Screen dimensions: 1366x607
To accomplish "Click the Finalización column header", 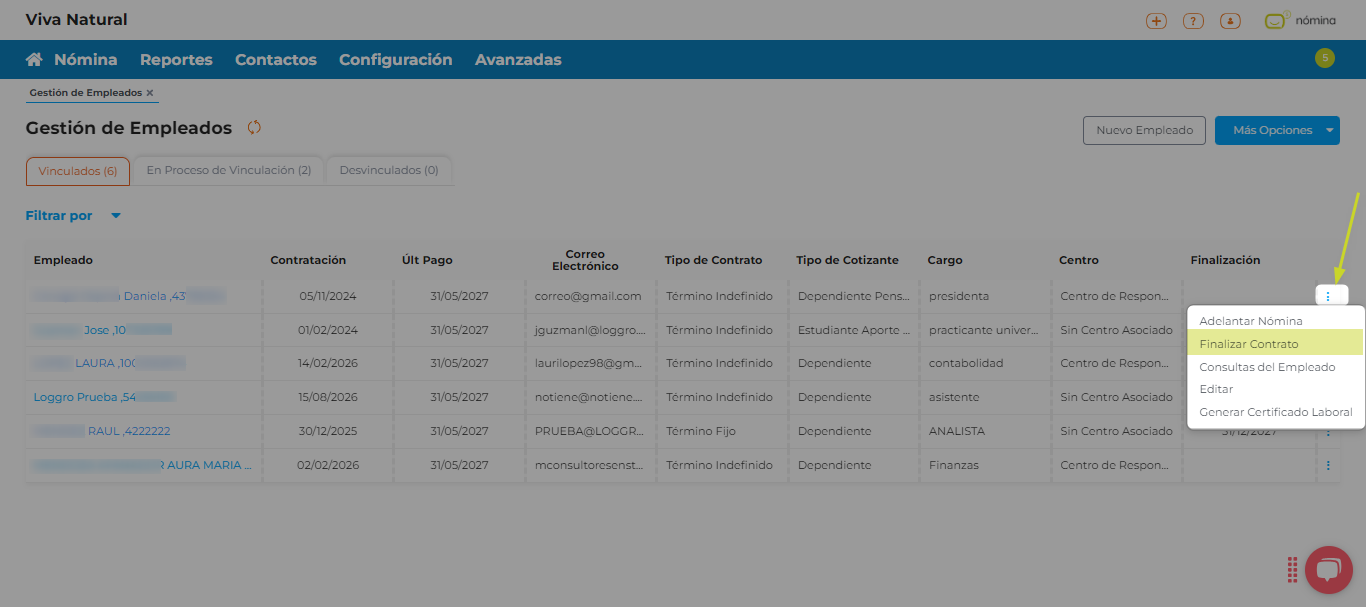I will click(1225, 260).
